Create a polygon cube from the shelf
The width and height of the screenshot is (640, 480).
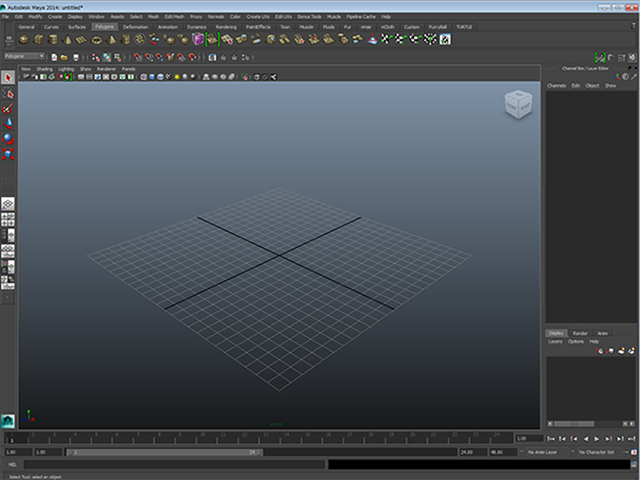click(39, 40)
